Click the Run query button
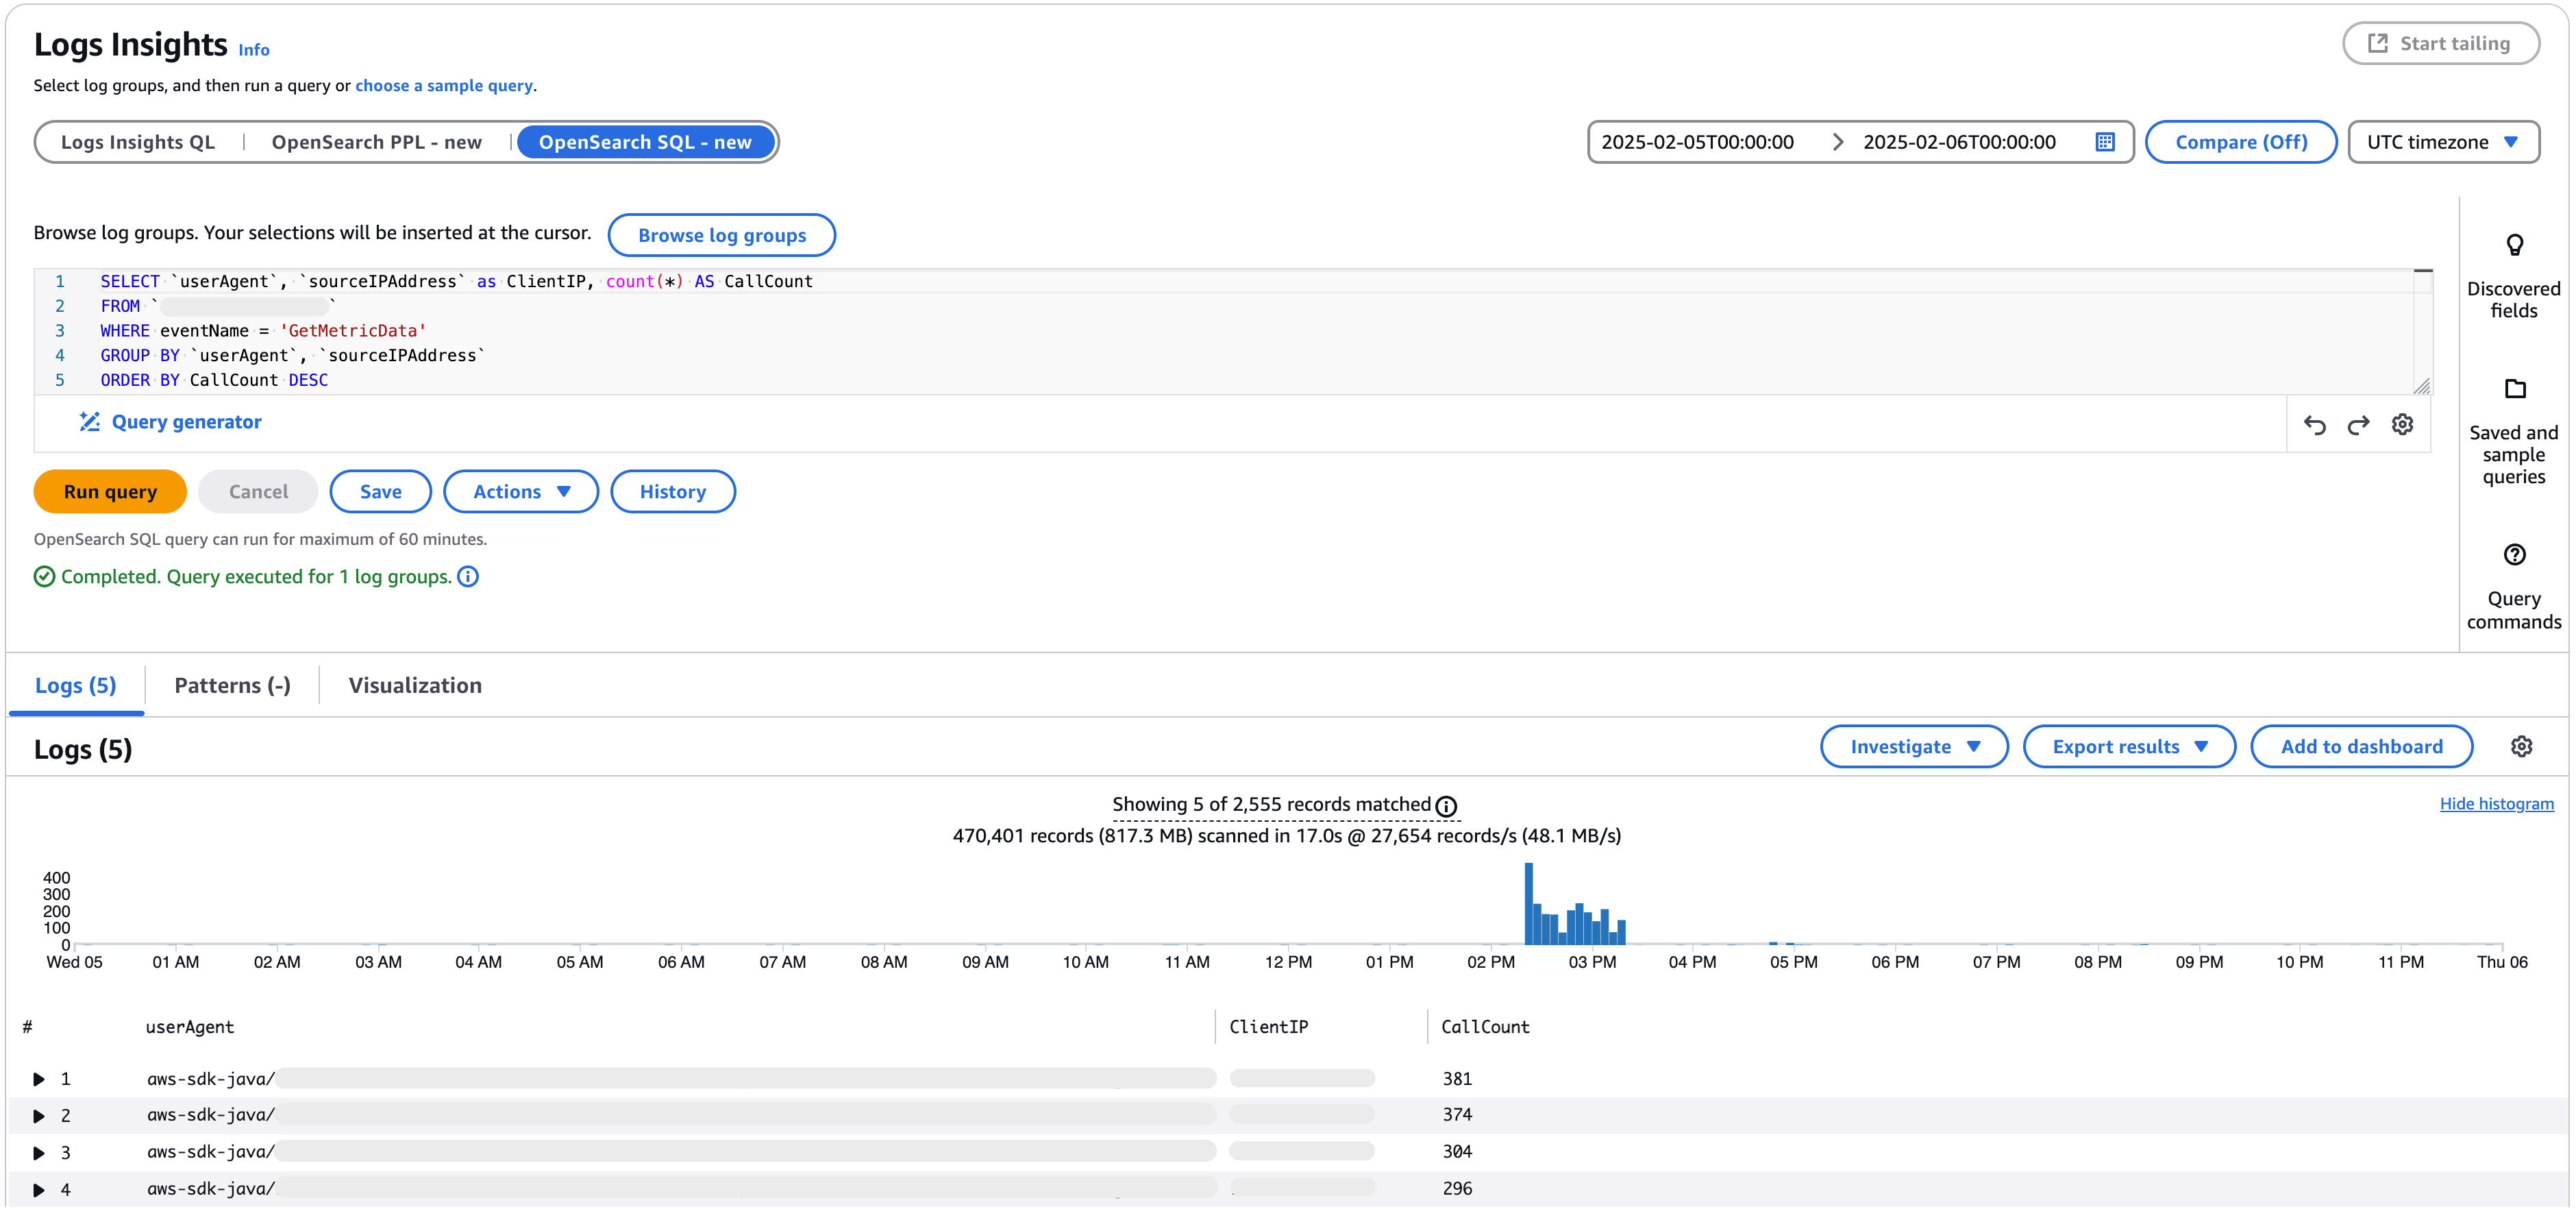The height and width of the screenshot is (1209, 2576). point(110,492)
